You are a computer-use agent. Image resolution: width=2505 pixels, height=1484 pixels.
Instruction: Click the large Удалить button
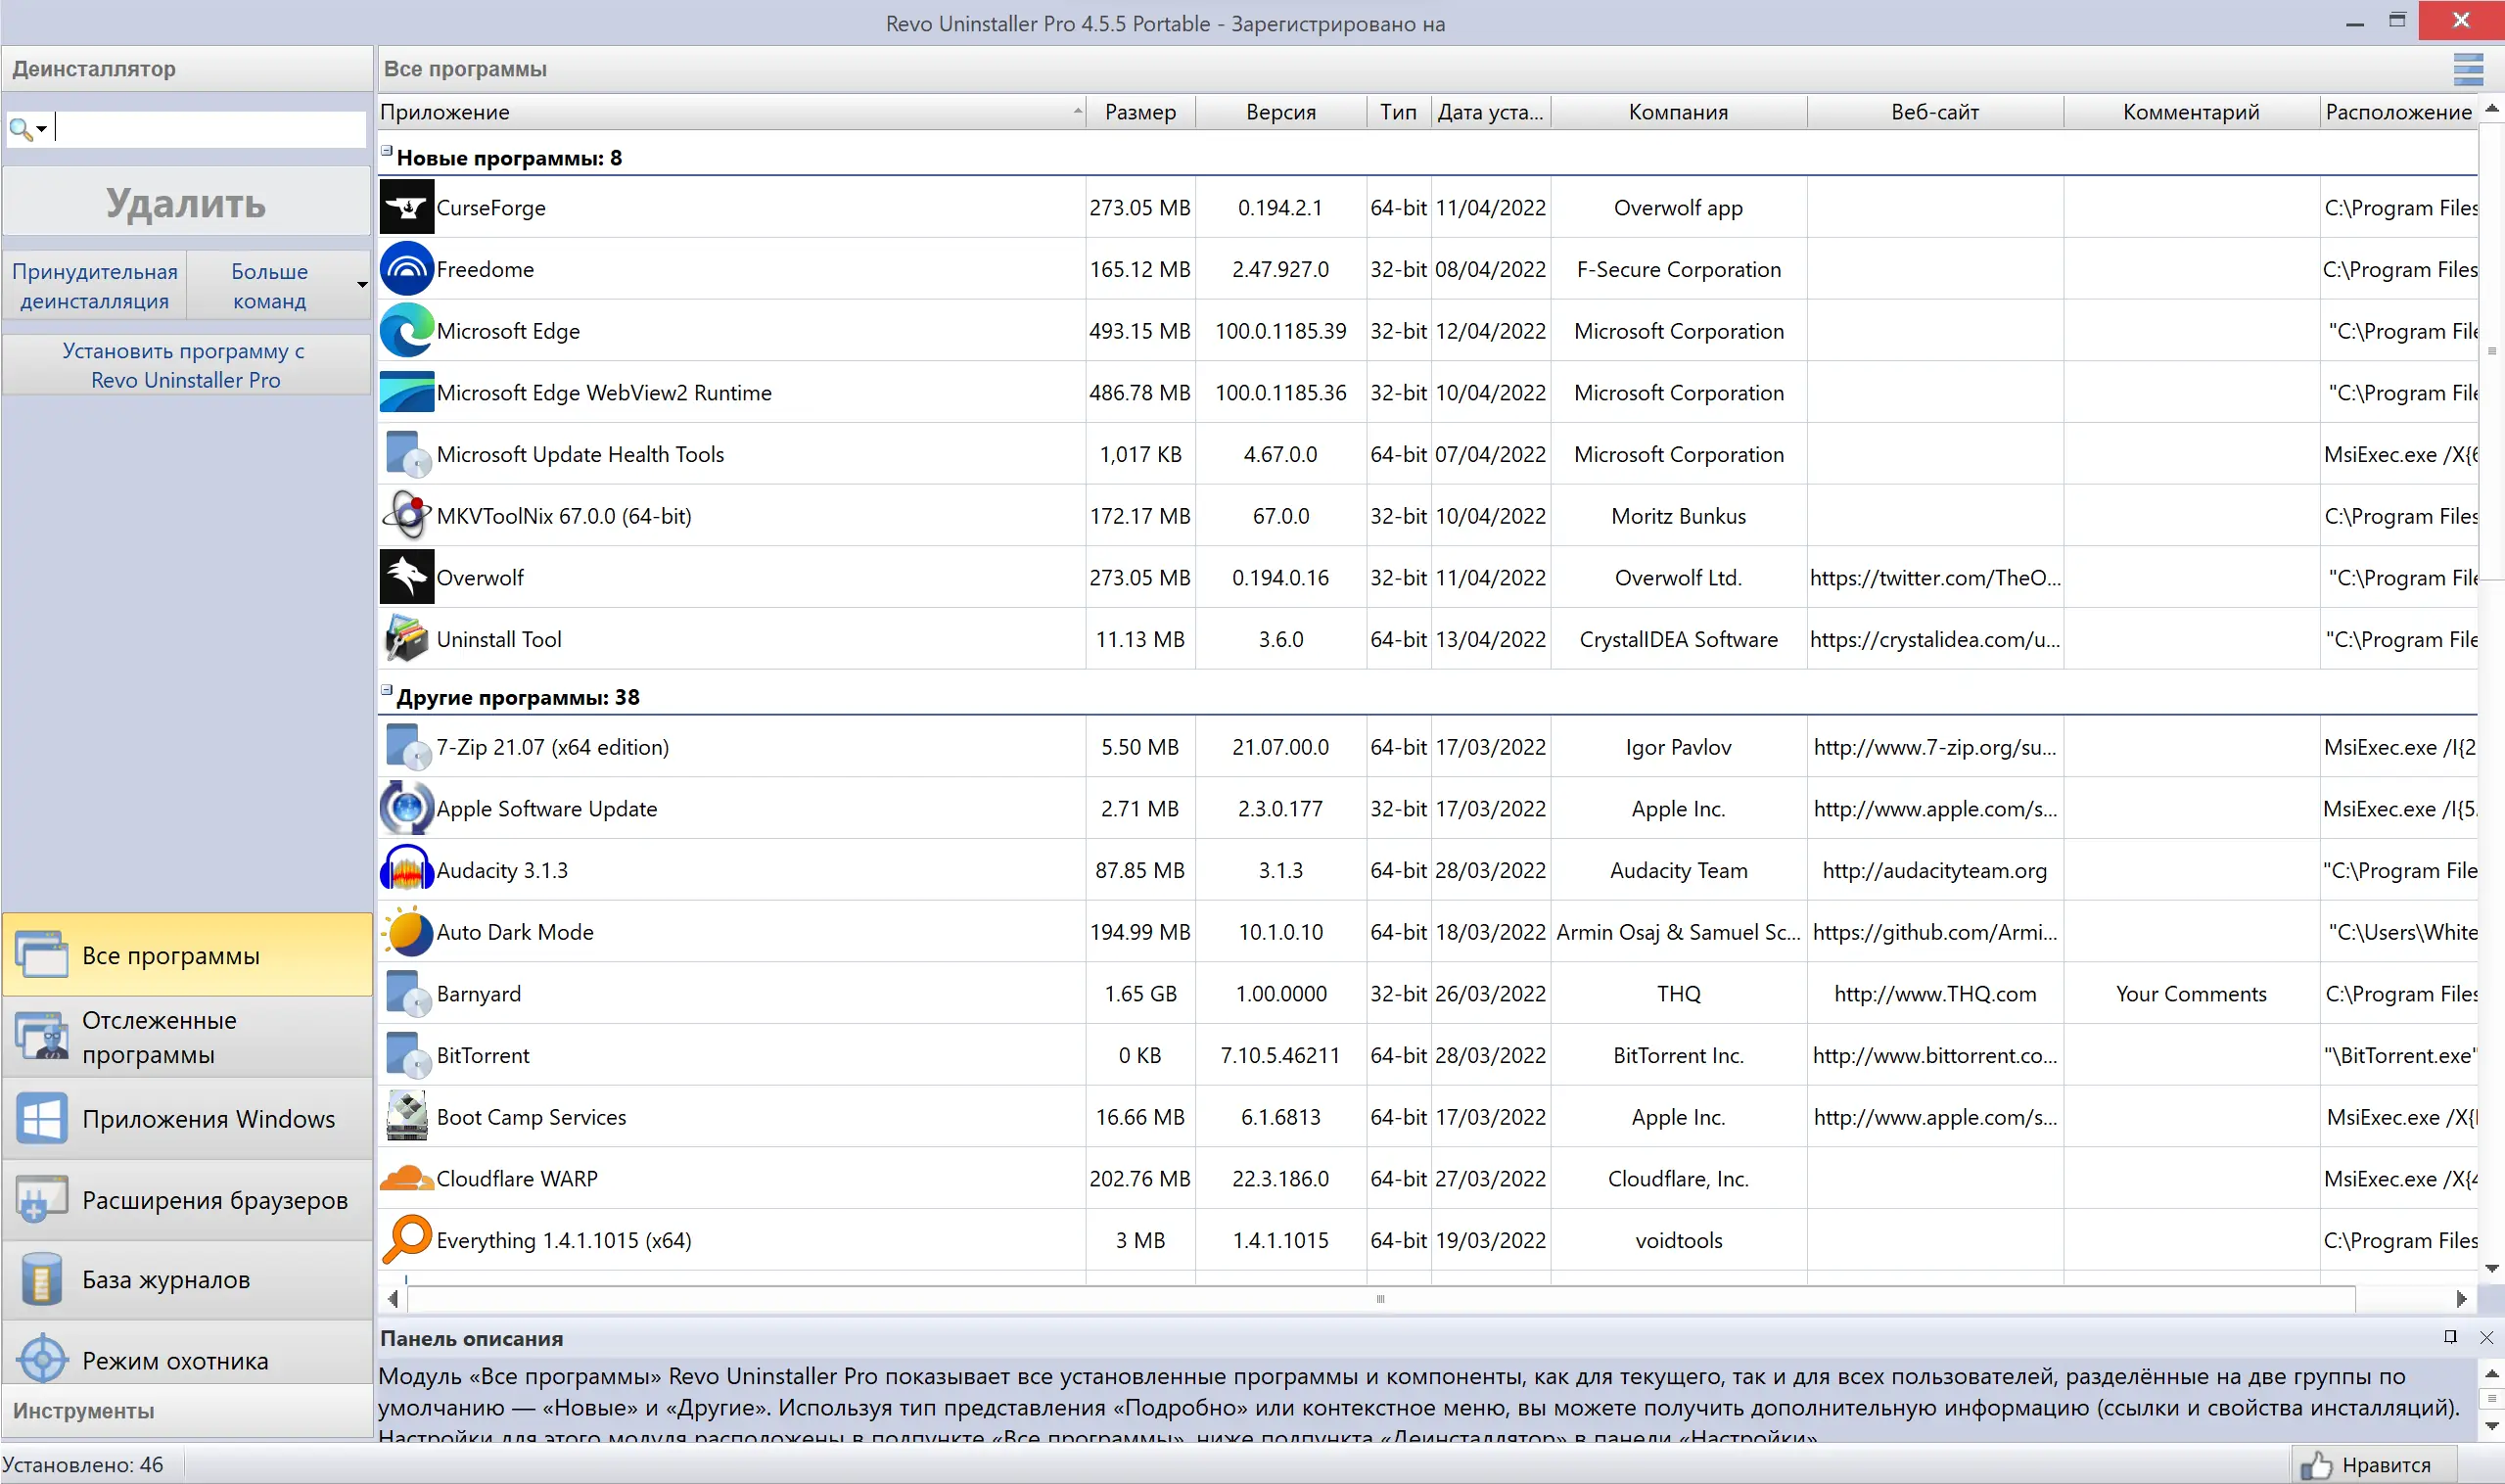186,204
